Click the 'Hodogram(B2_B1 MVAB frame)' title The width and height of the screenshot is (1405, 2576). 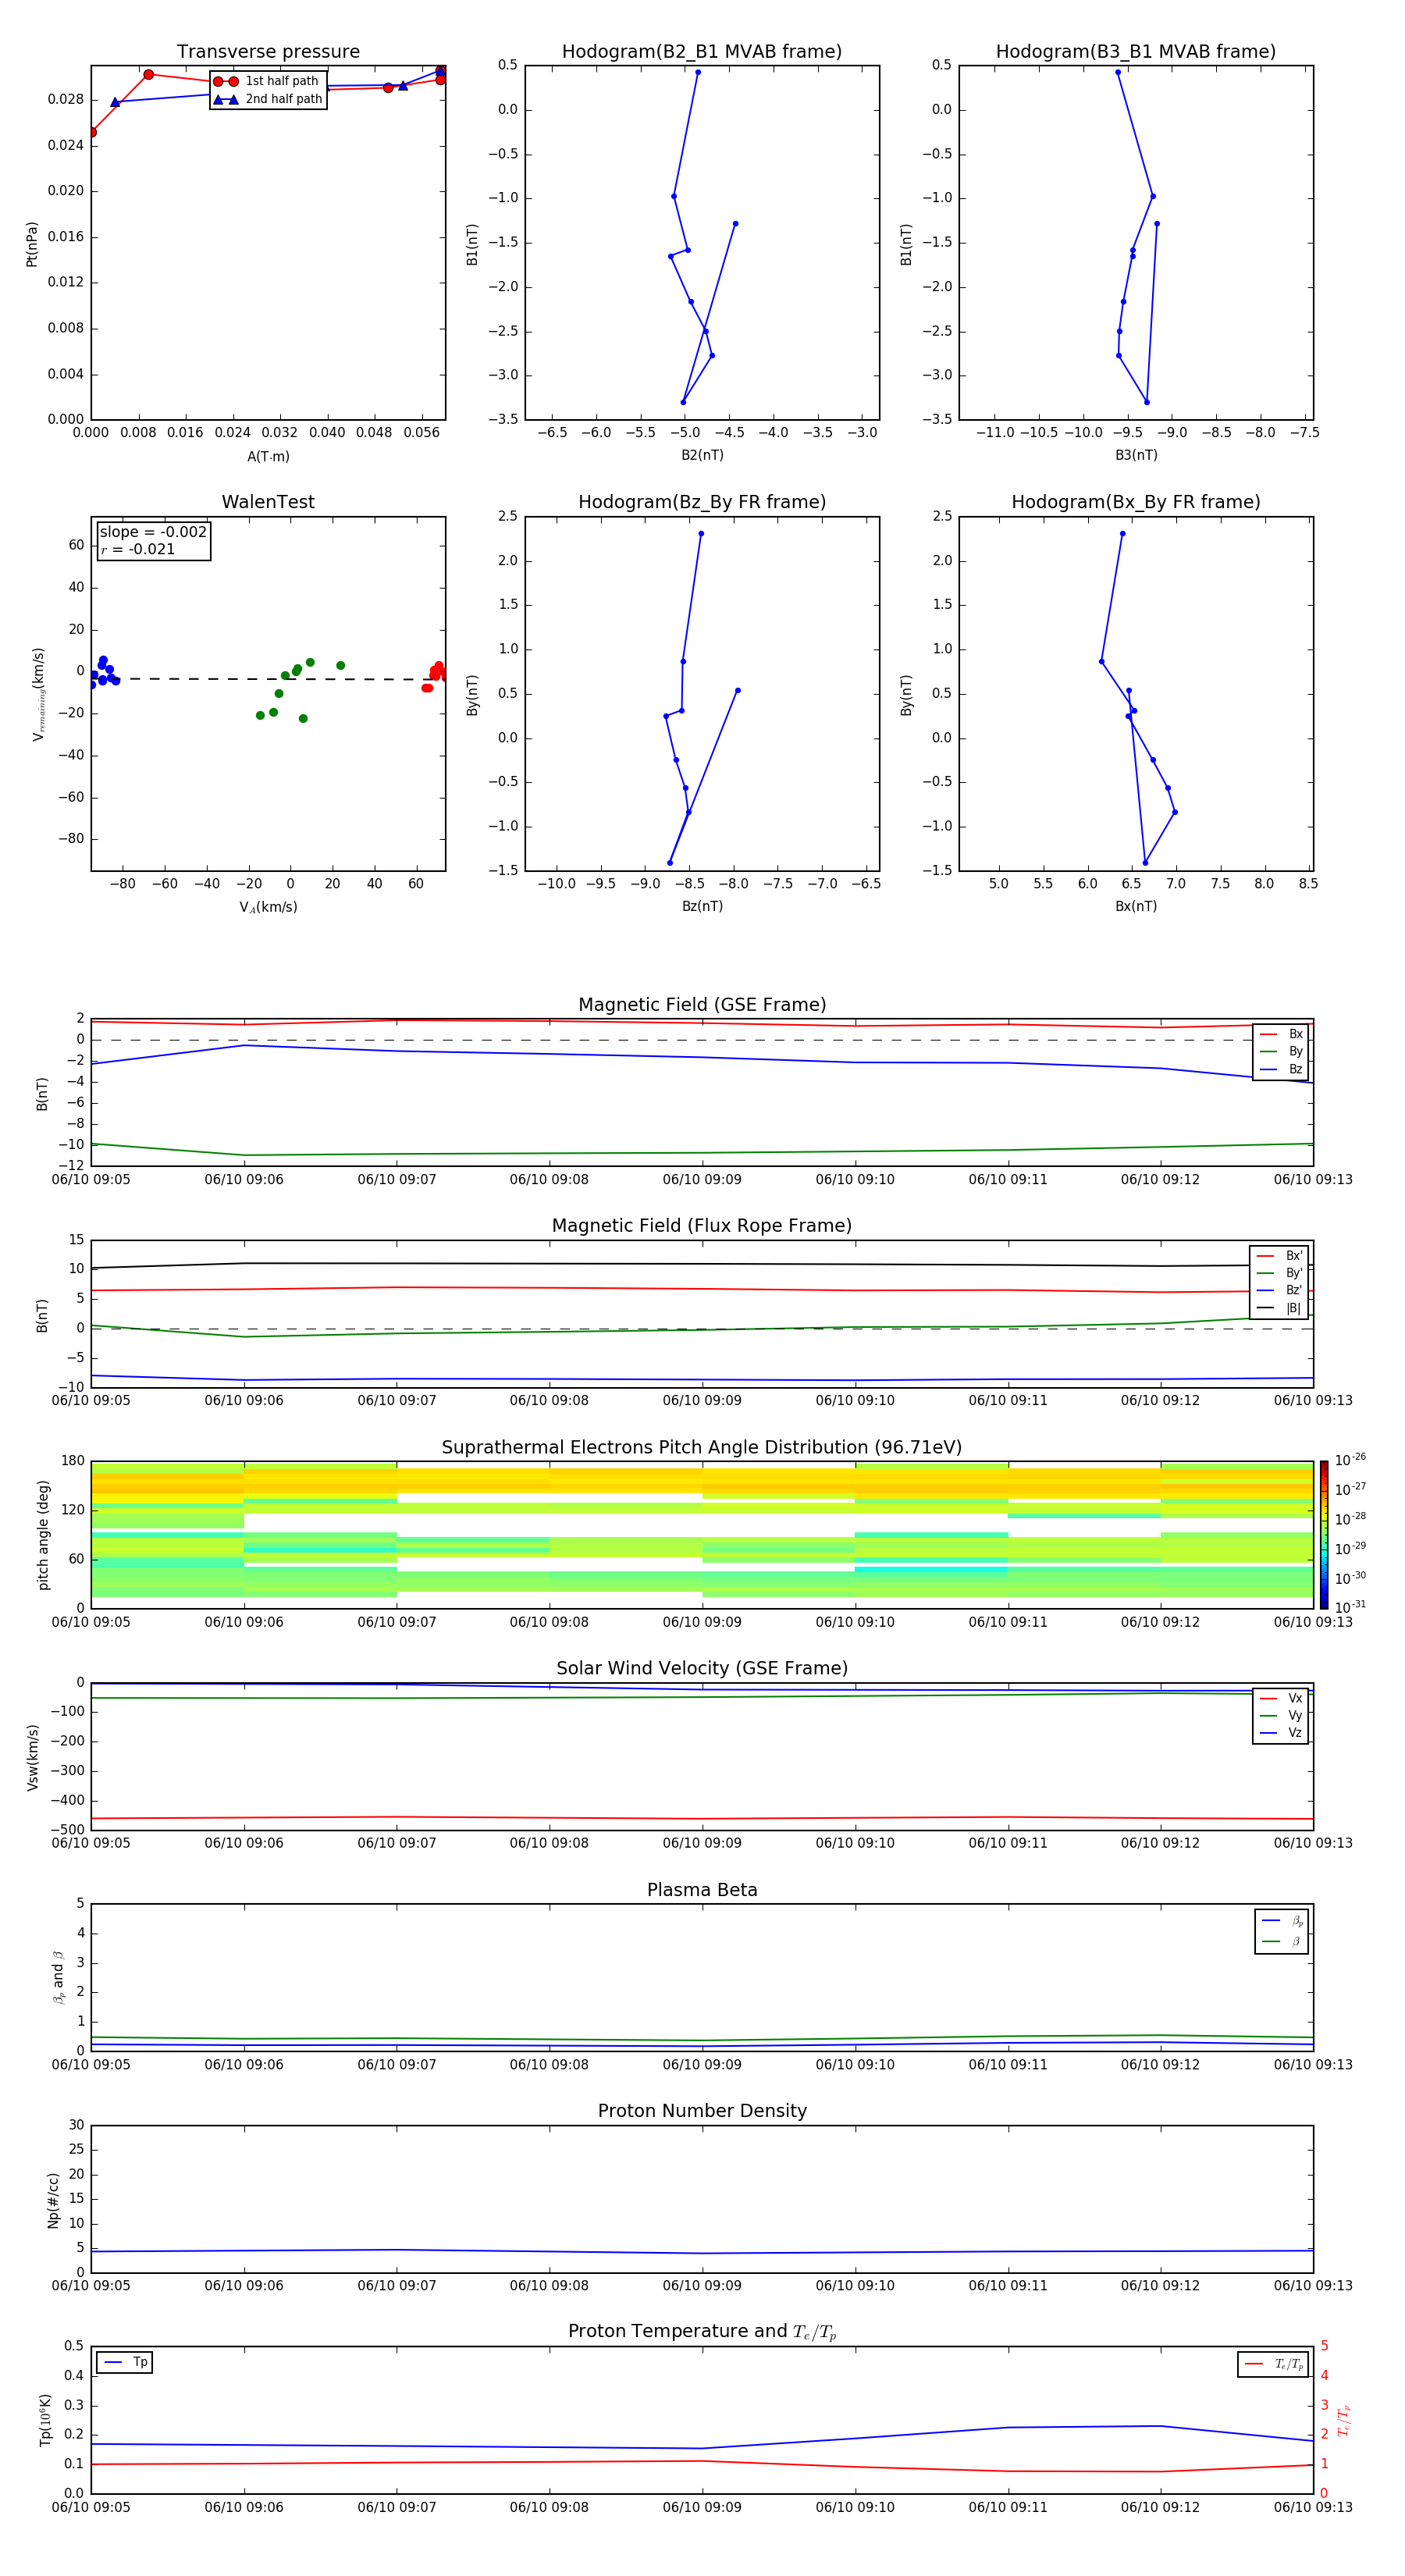coord(702,52)
